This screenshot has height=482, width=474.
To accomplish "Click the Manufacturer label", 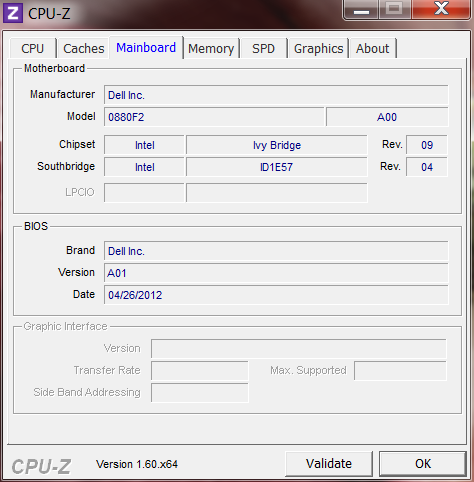I will 63,94.
